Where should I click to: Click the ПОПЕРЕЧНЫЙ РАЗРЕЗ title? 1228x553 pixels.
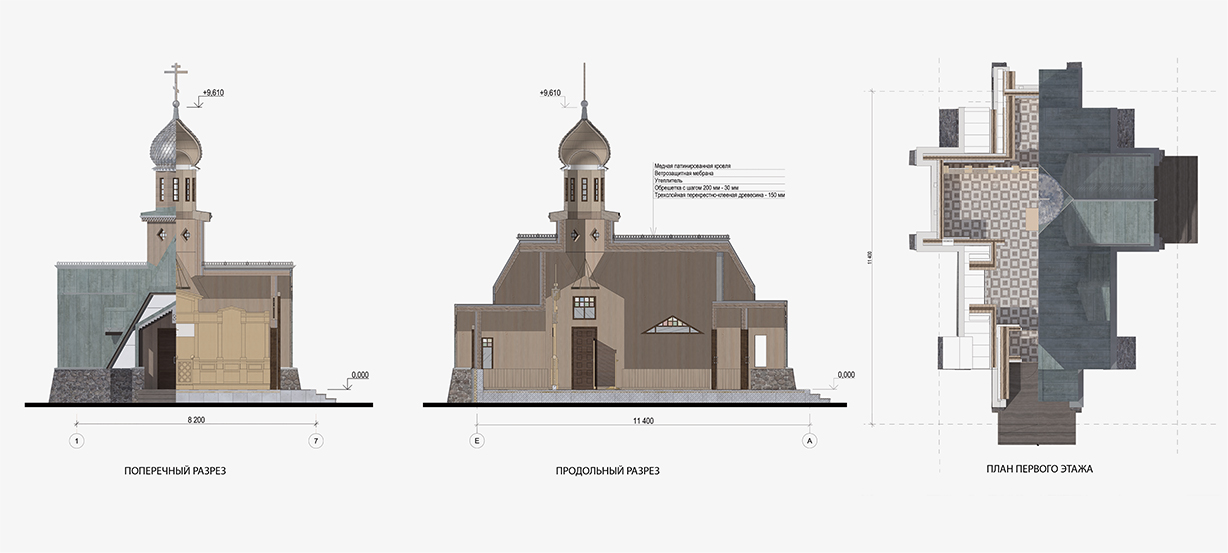(175, 470)
